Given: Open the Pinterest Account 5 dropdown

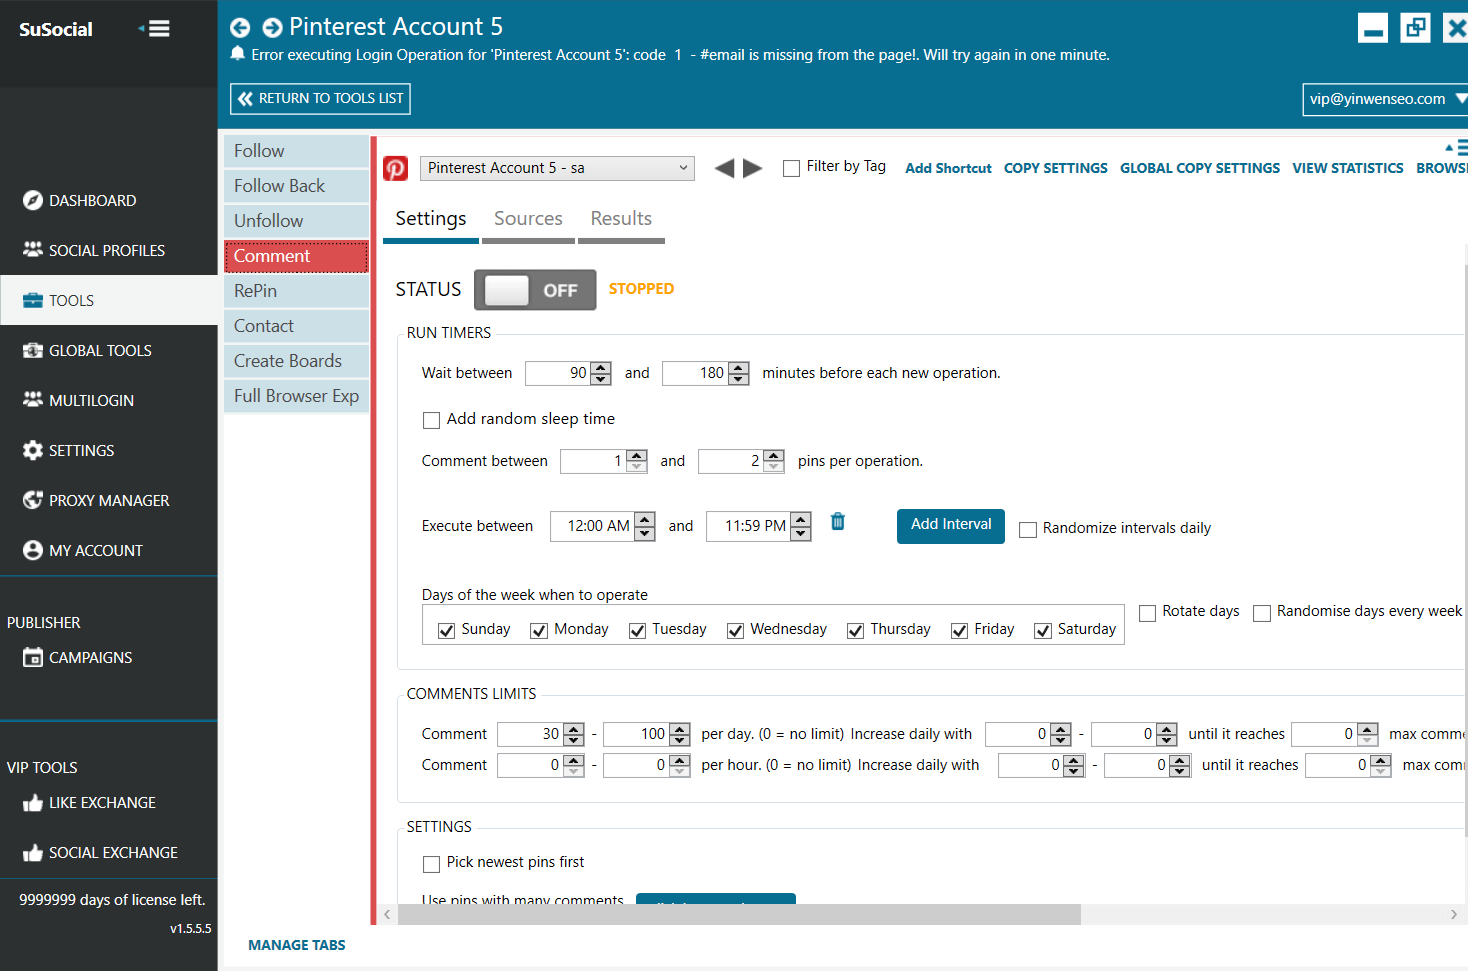Looking at the screenshot, I should tap(557, 168).
